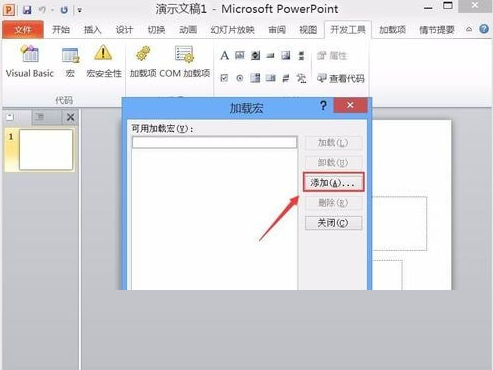Open the 属性 properties button
This screenshot has height=370, width=493.
point(332,56)
